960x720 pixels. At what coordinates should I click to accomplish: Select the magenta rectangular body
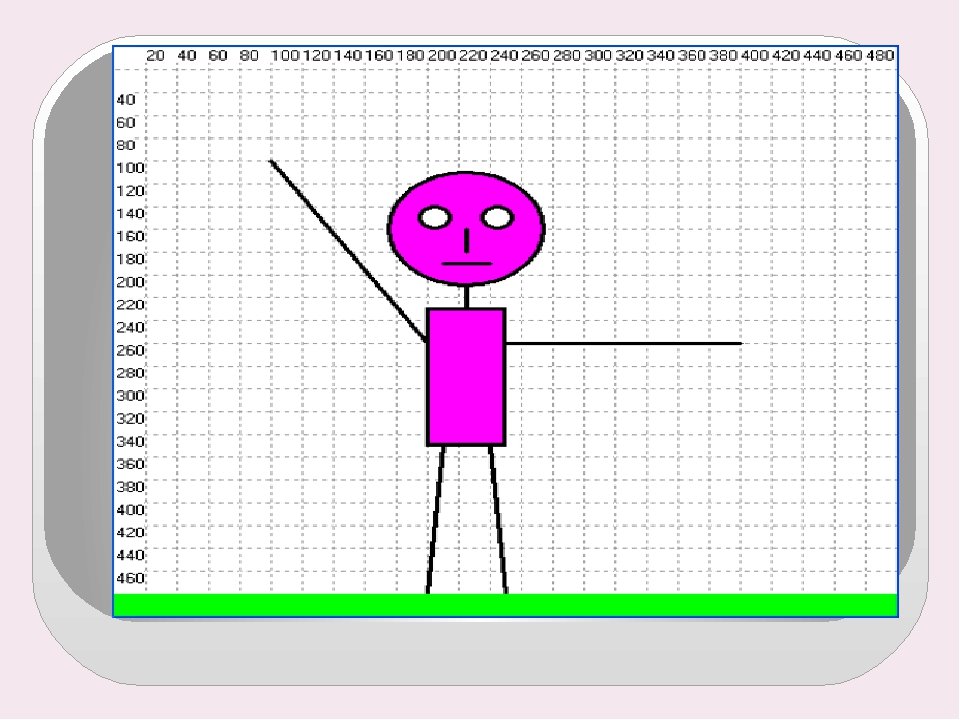(466, 377)
